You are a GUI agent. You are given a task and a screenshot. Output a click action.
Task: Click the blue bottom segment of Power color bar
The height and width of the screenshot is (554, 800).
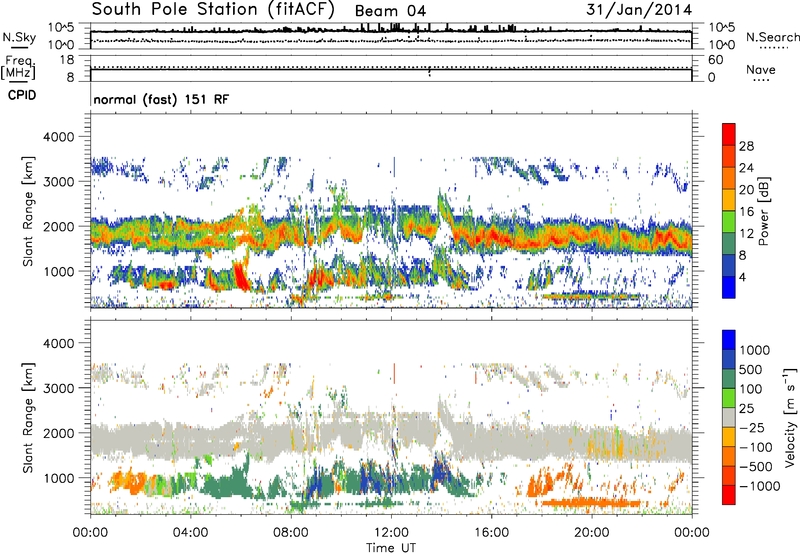click(x=729, y=287)
